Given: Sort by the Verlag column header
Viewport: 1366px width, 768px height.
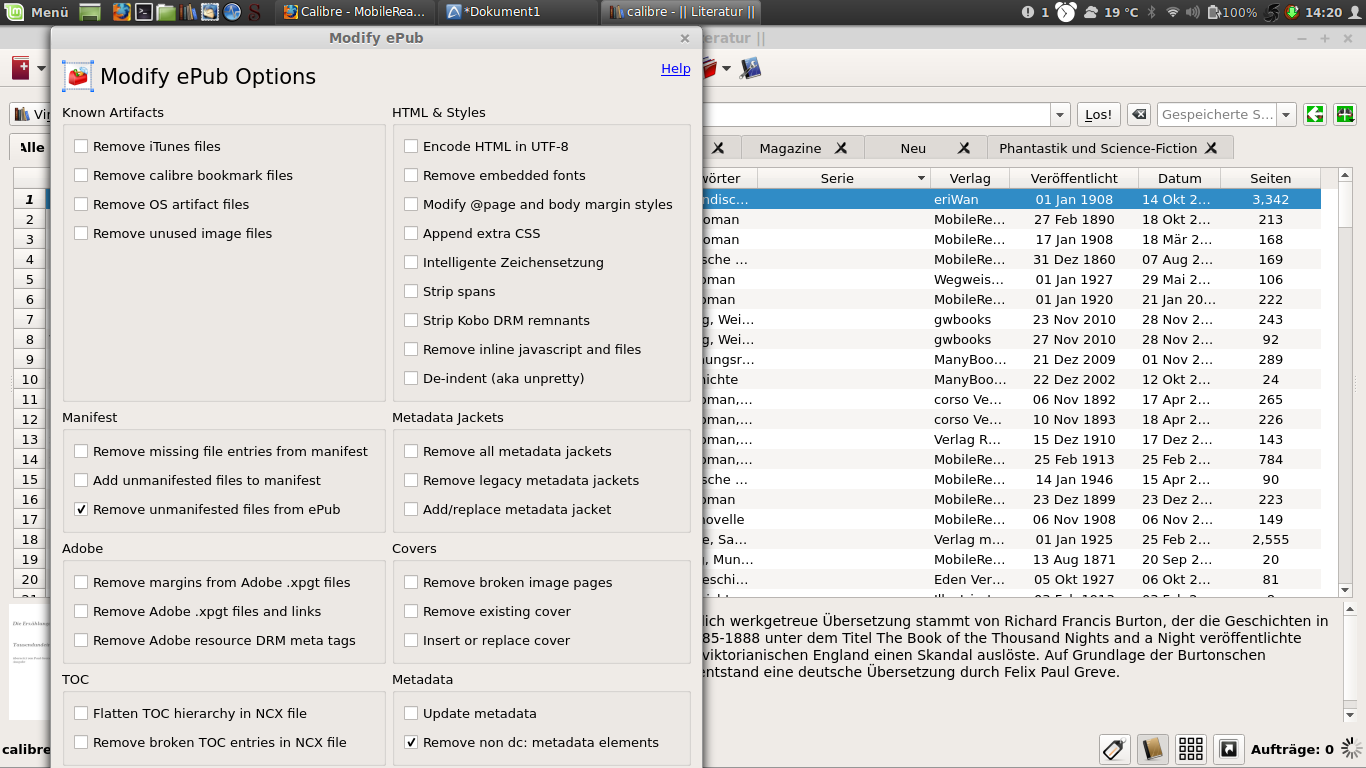Looking at the screenshot, I should (970, 178).
